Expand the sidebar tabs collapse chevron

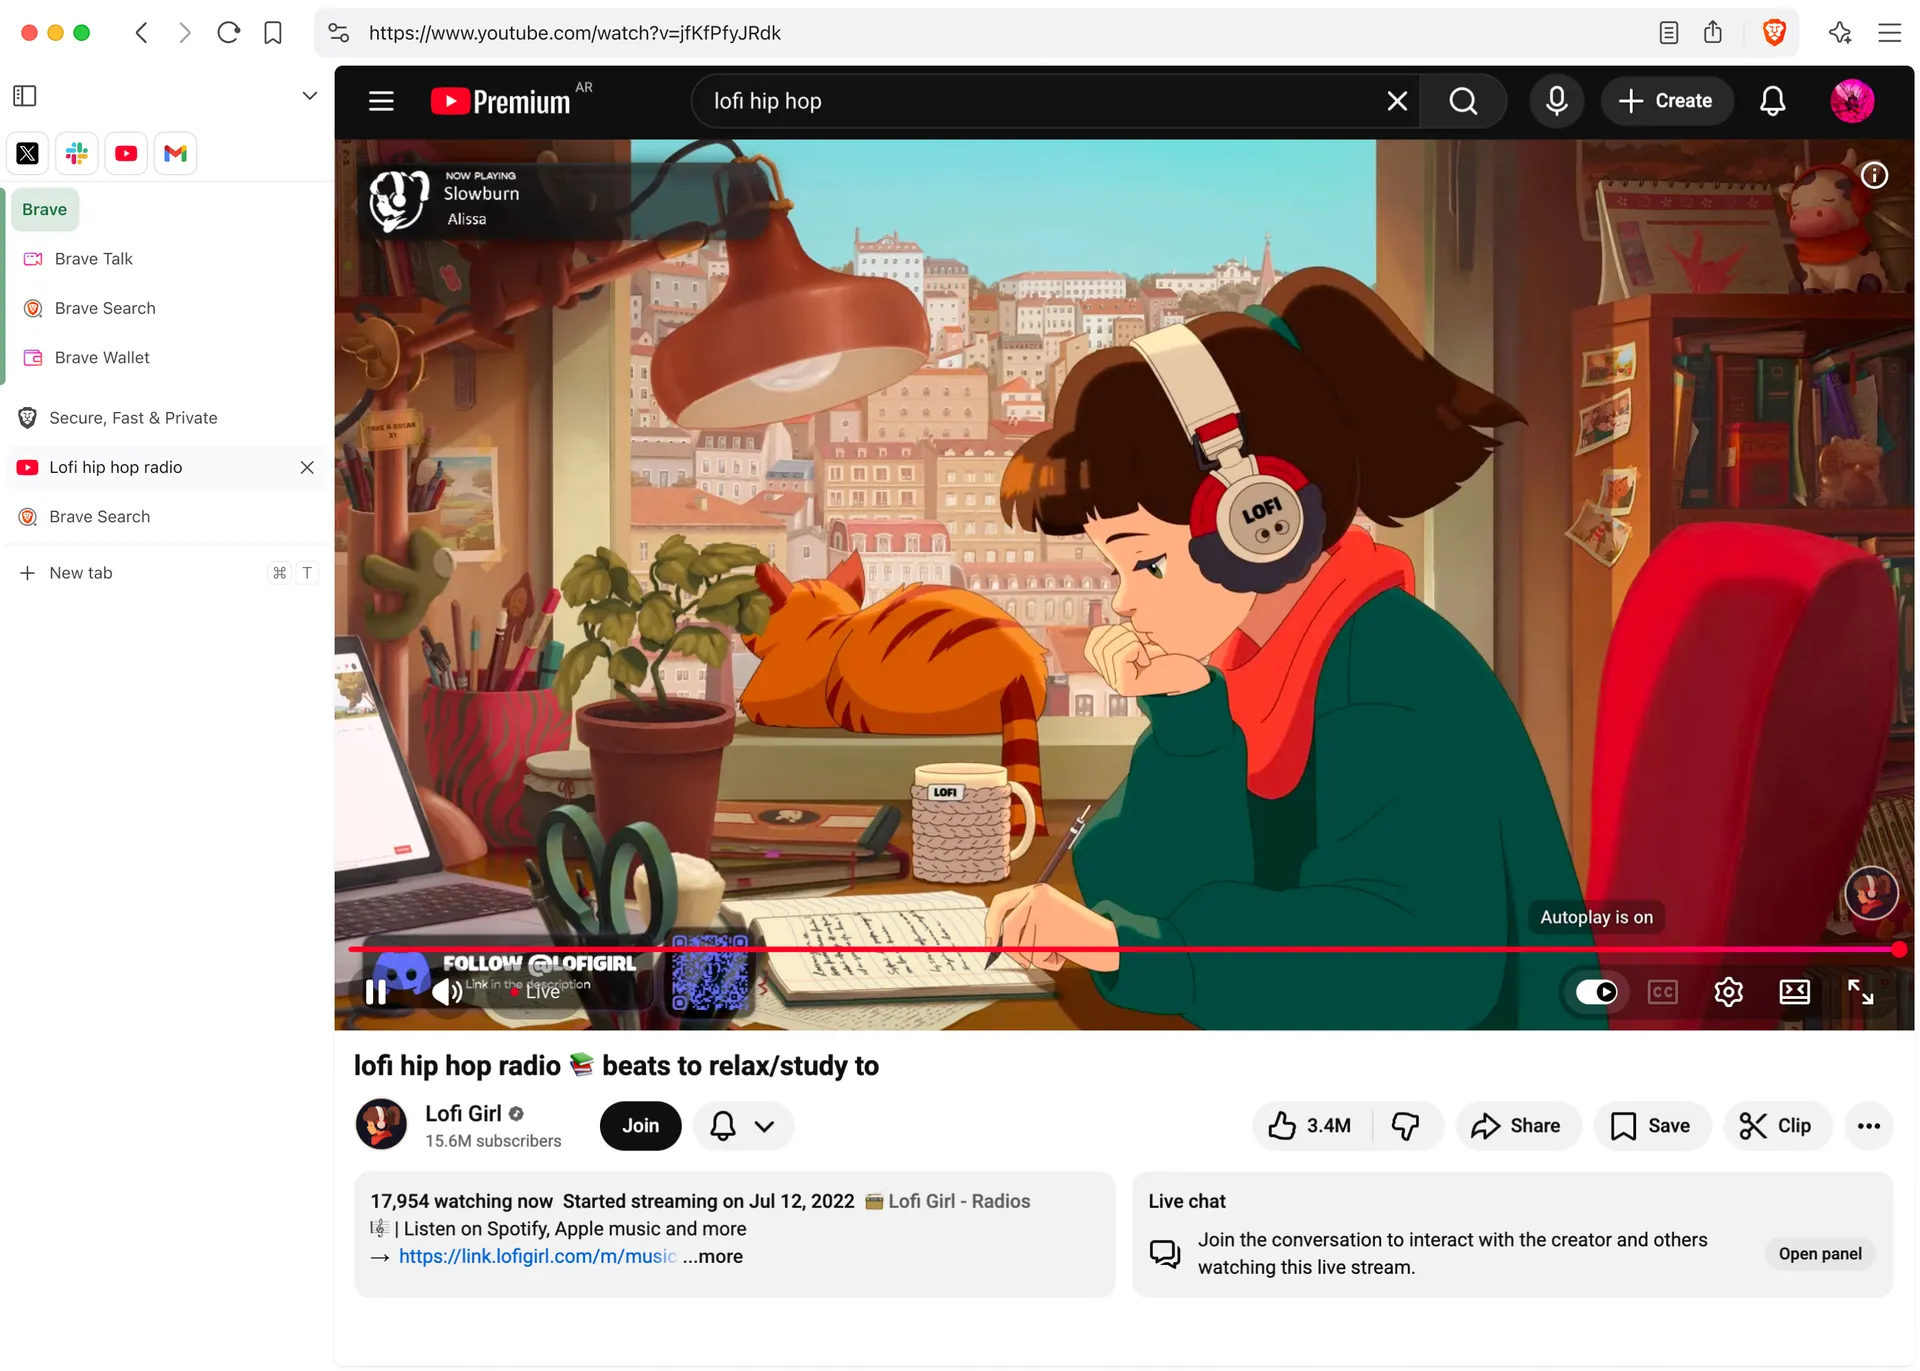[x=309, y=96]
